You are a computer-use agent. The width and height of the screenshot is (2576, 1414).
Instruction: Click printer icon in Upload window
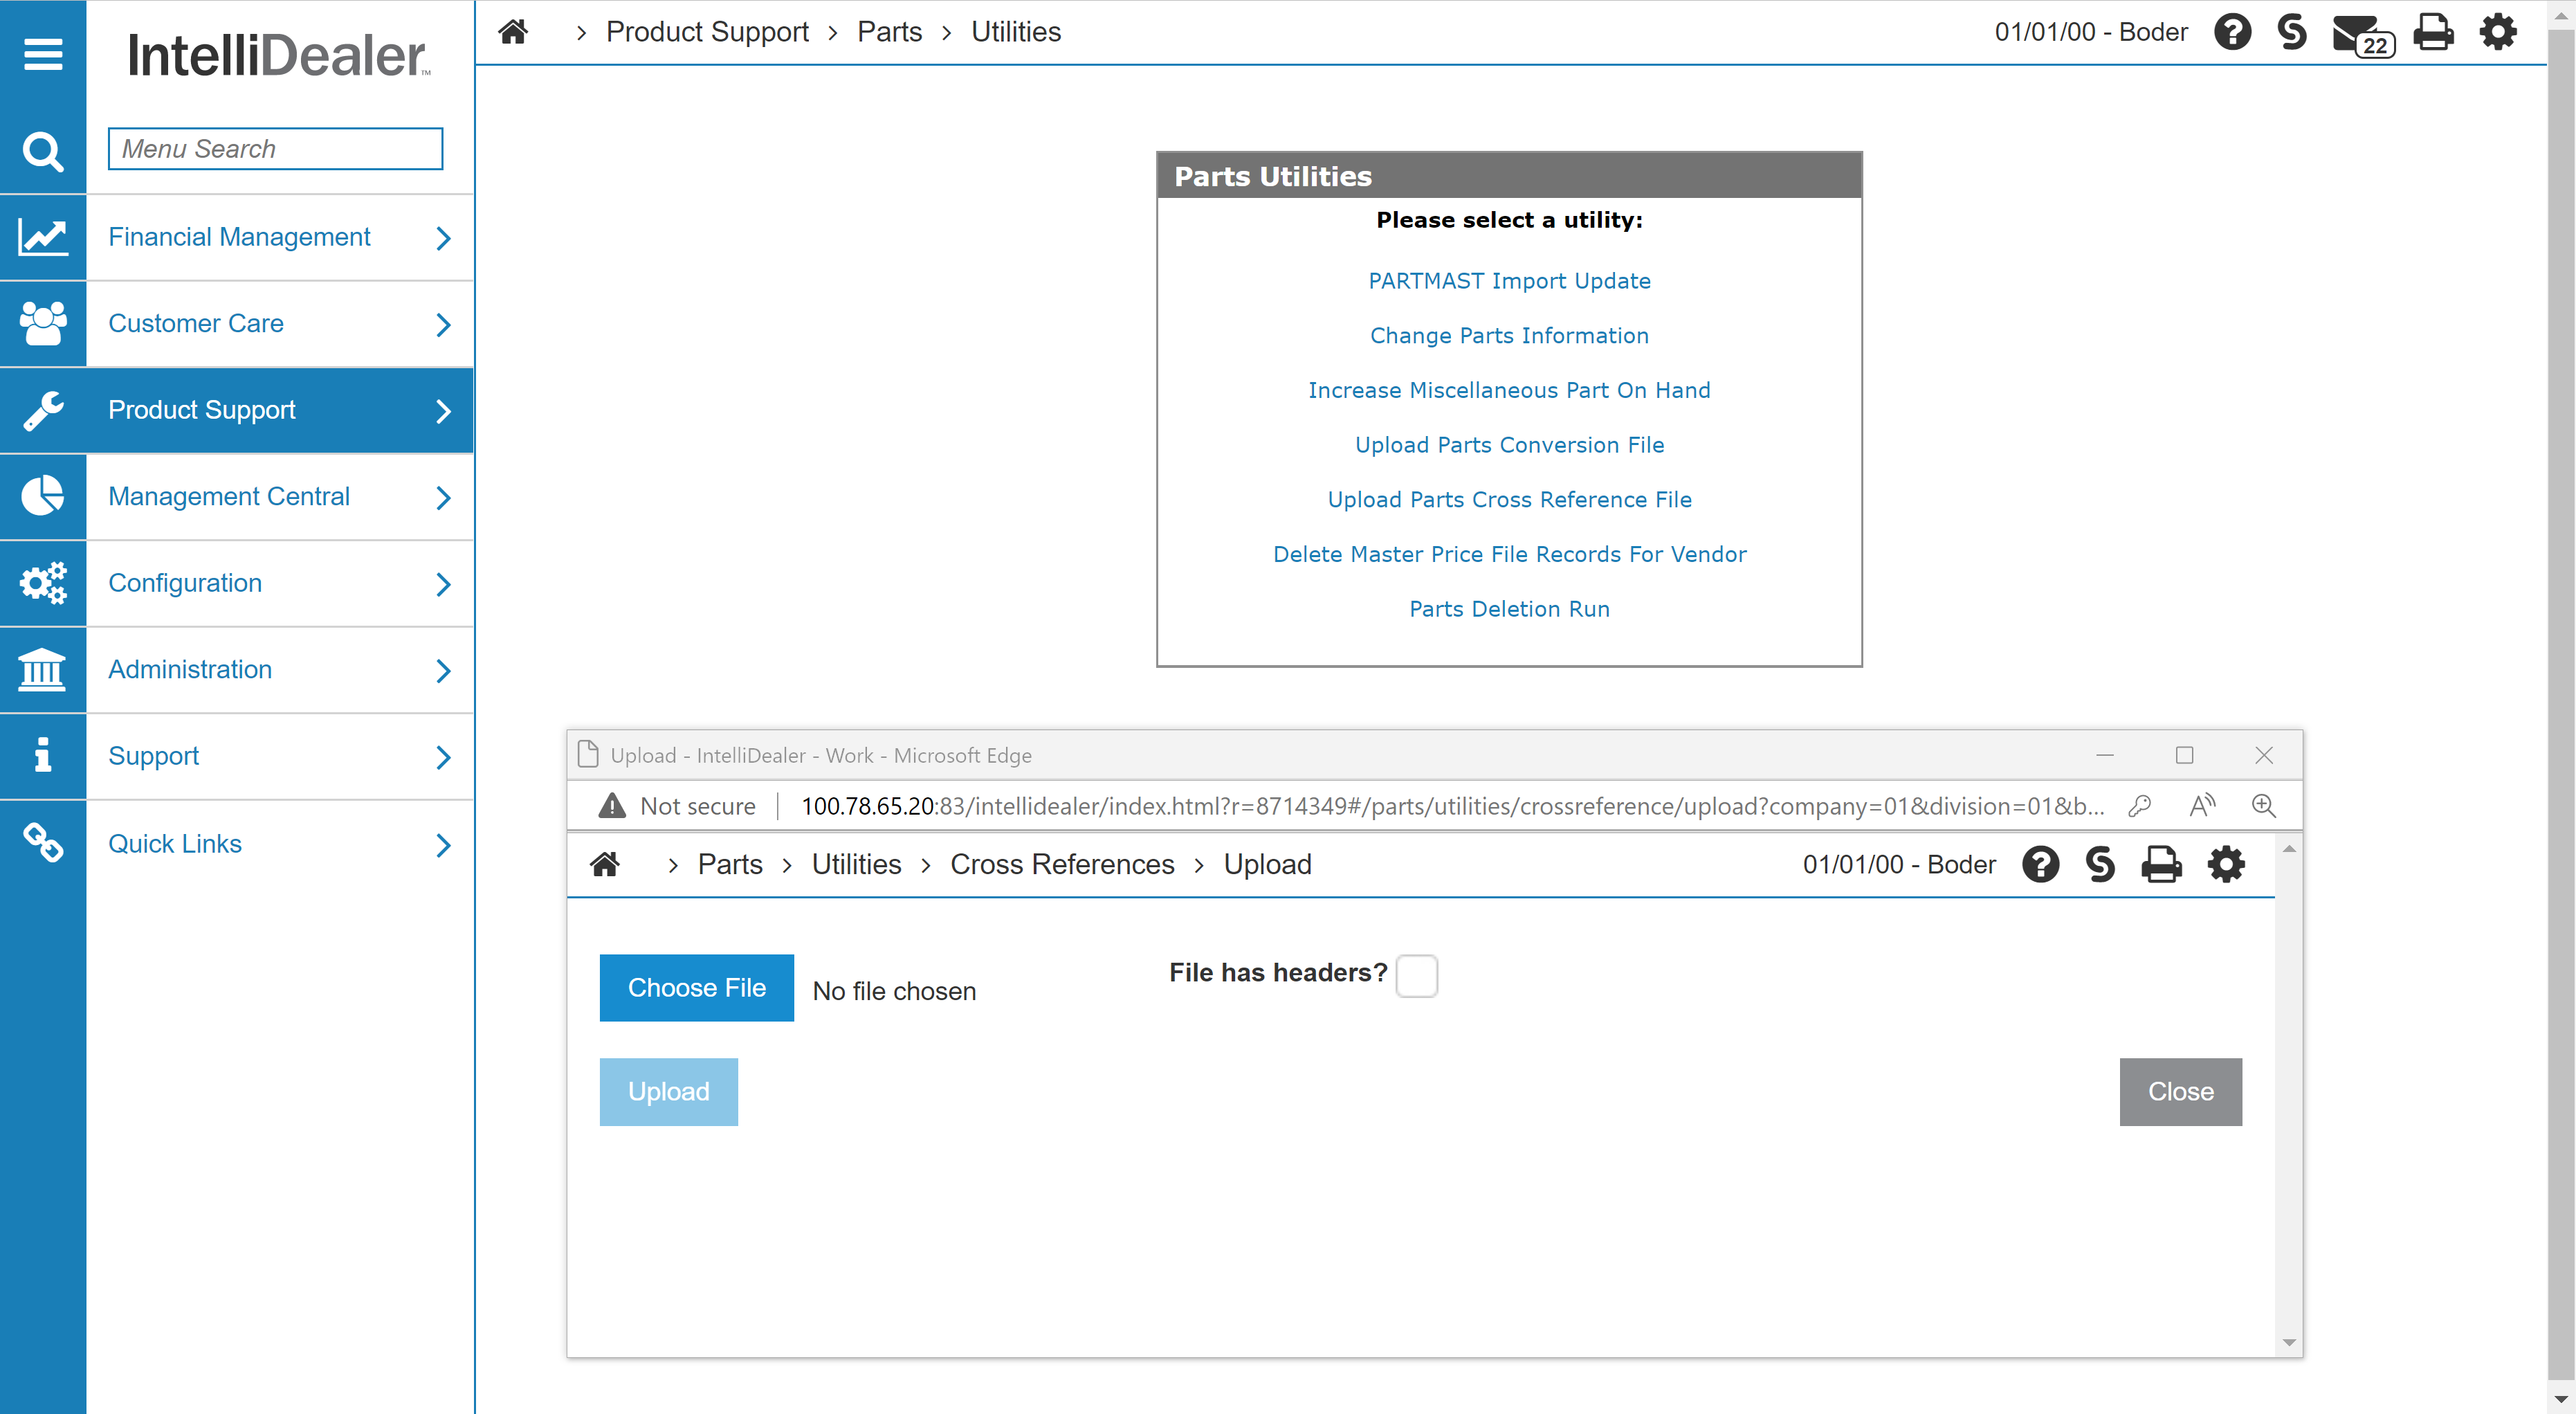2161,864
